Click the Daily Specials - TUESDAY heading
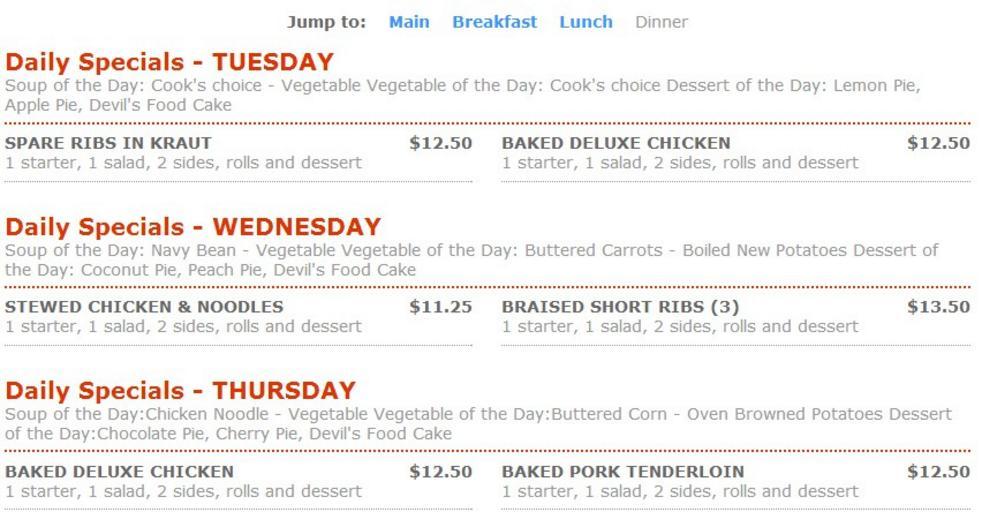The height and width of the screenshot is (512, 982). click(x=169, y=62)
